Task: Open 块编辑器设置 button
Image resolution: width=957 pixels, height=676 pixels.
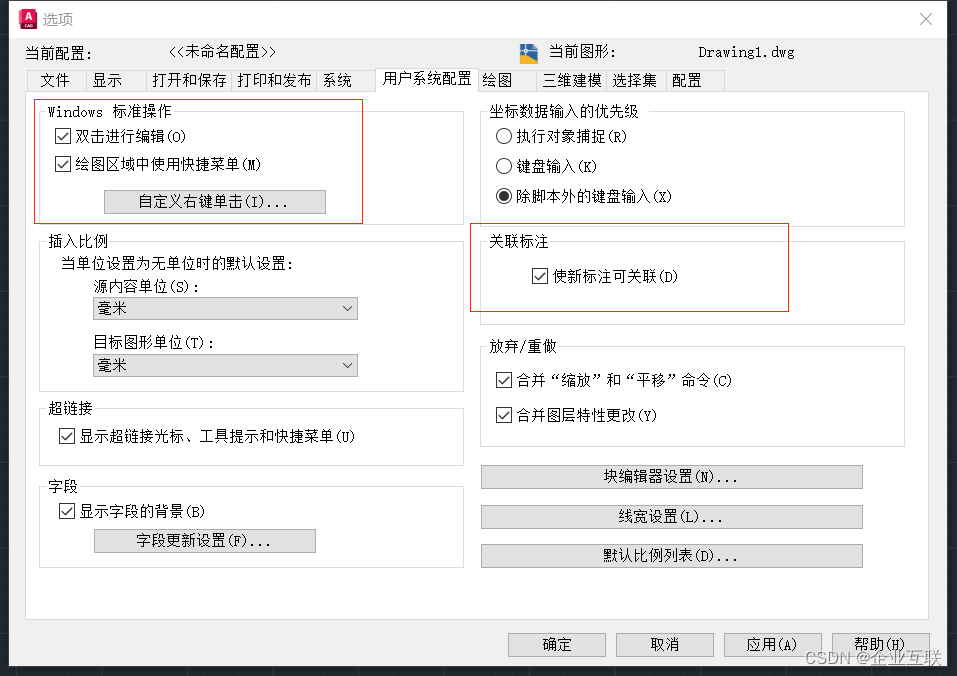Action: point(671,477)
